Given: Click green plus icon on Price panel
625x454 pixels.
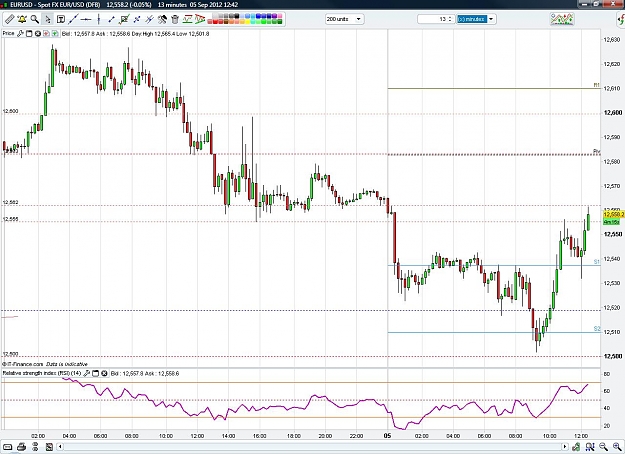Looking at the screenshot, I should pos(55,33).
